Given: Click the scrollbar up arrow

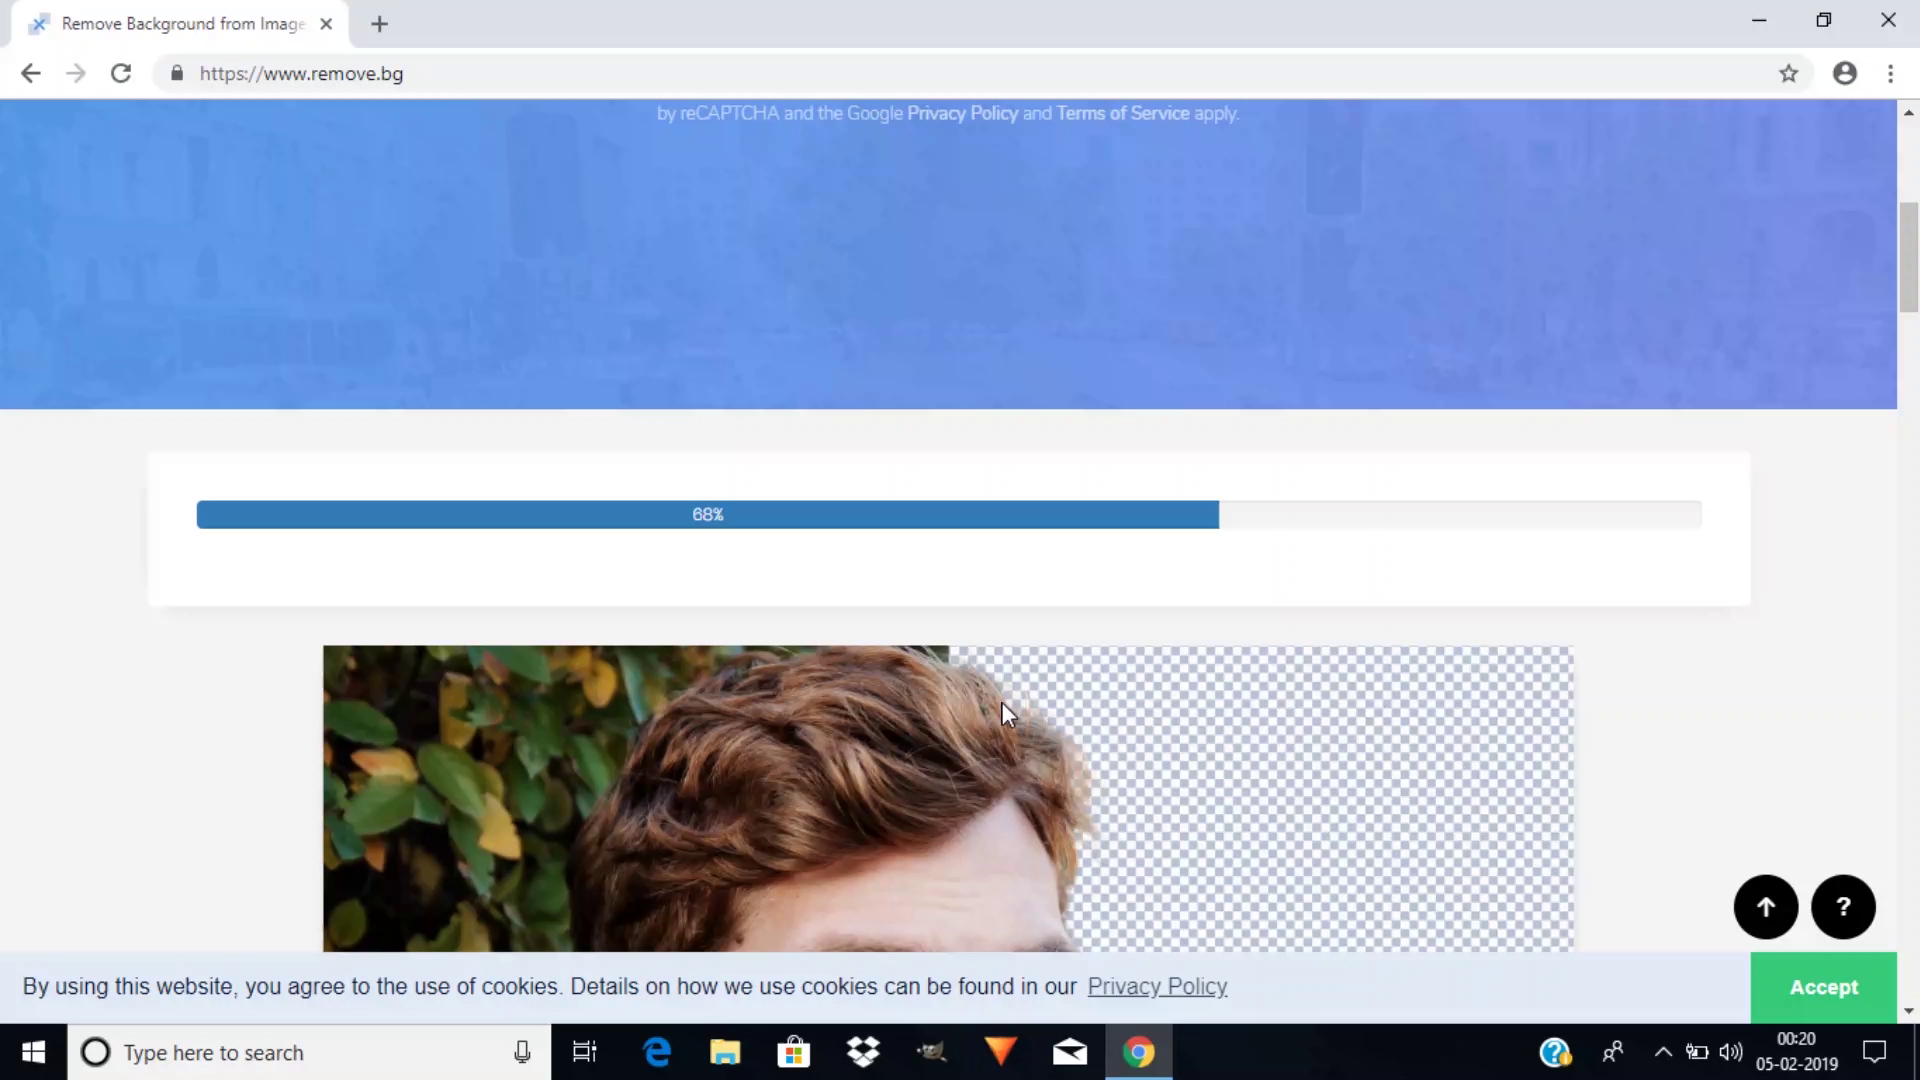Looking at the screenshot, I should (x=1908, y=112).
